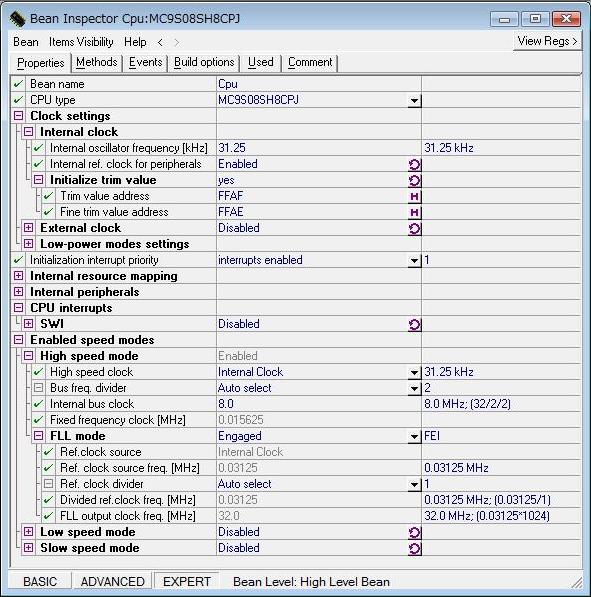Viewport: 591px width, 597px height.
Task: Open the FLL mode dropdown
Action: pyautogui.click(x=414, y=437)
